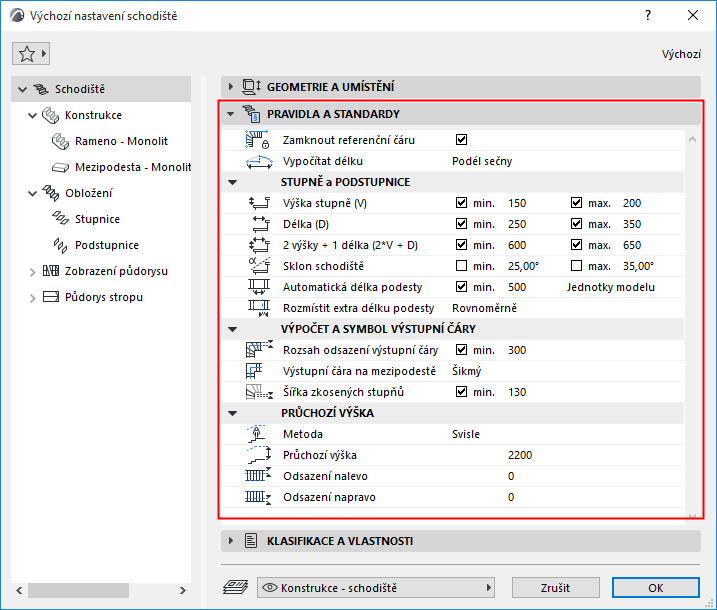Select Podstupnice in the tree
Screen dimensions: 717x610
107,246
